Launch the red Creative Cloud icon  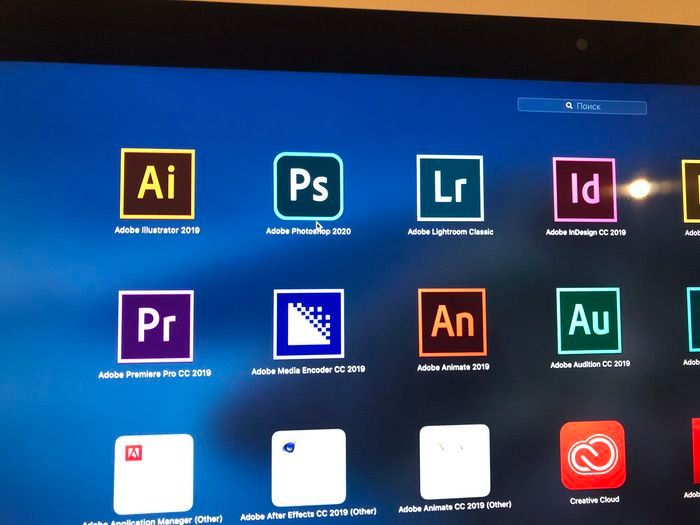click(x=592, y=455)
